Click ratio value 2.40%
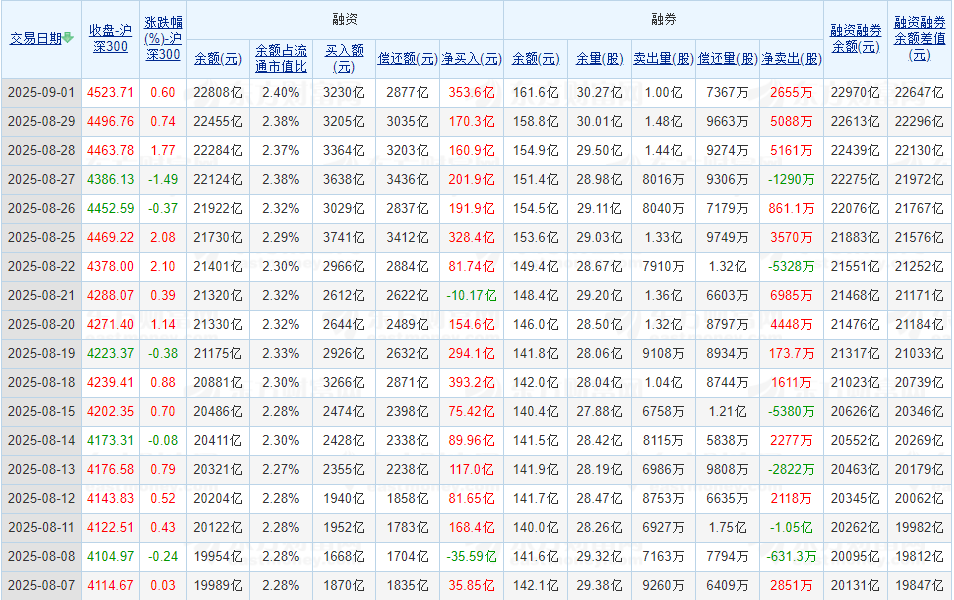The height and width of the screenshot is (600, 954). tap(280, 92)
